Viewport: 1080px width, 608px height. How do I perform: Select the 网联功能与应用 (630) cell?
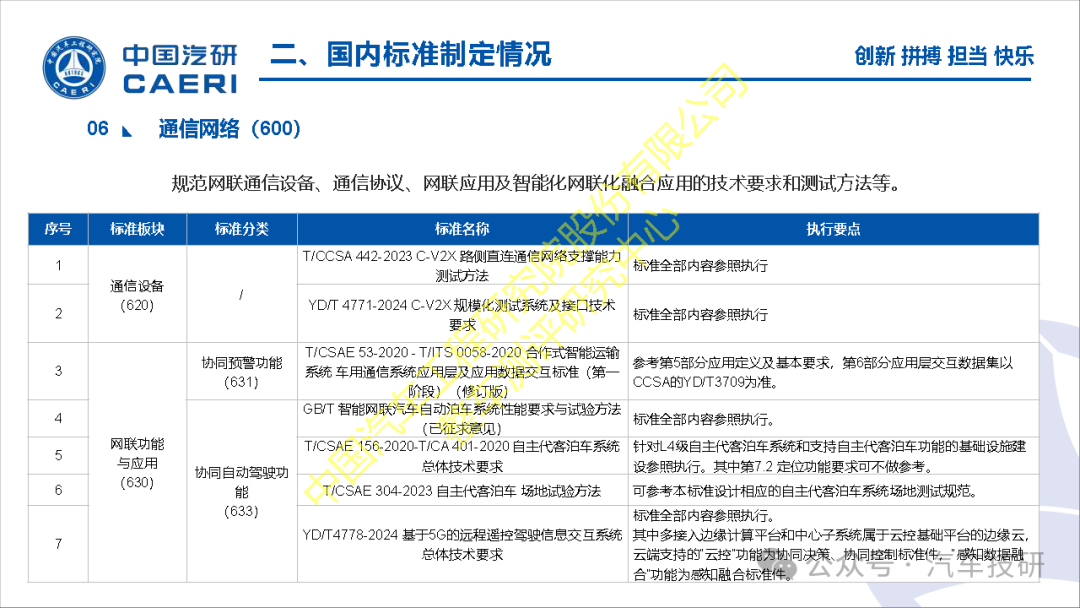137,463
